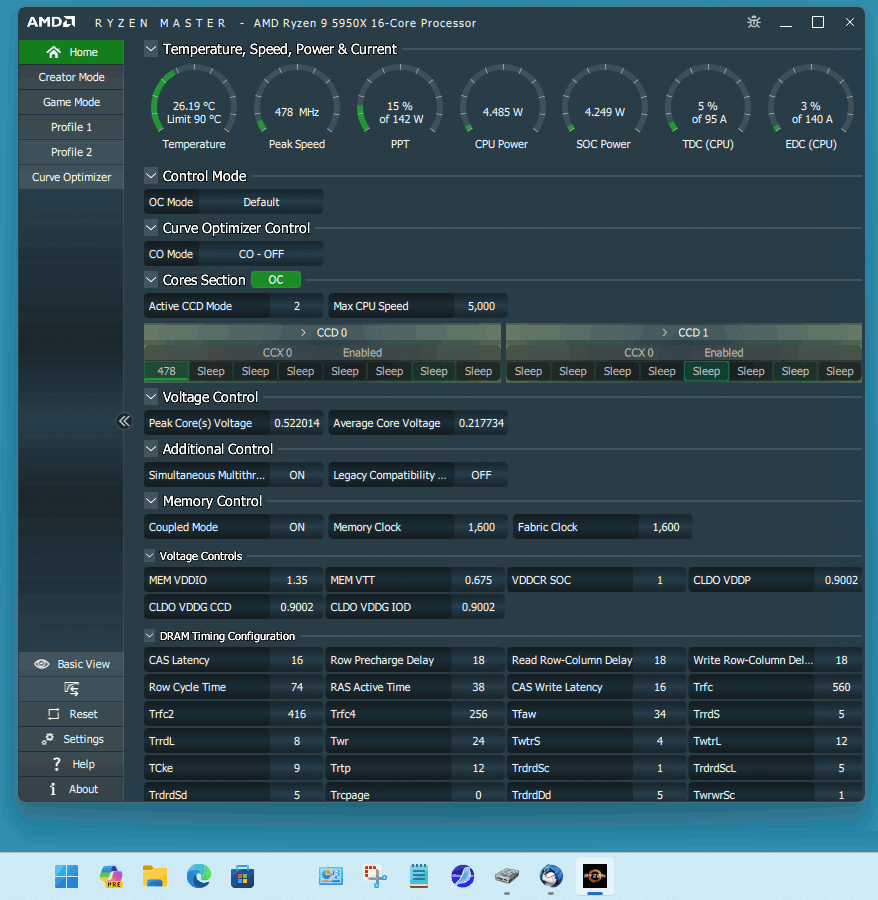Click CCD 1 CCX 0 Enabled status
Image resolution: width=878 pixels, height=900 pixels.
click(x=724, y=352)
